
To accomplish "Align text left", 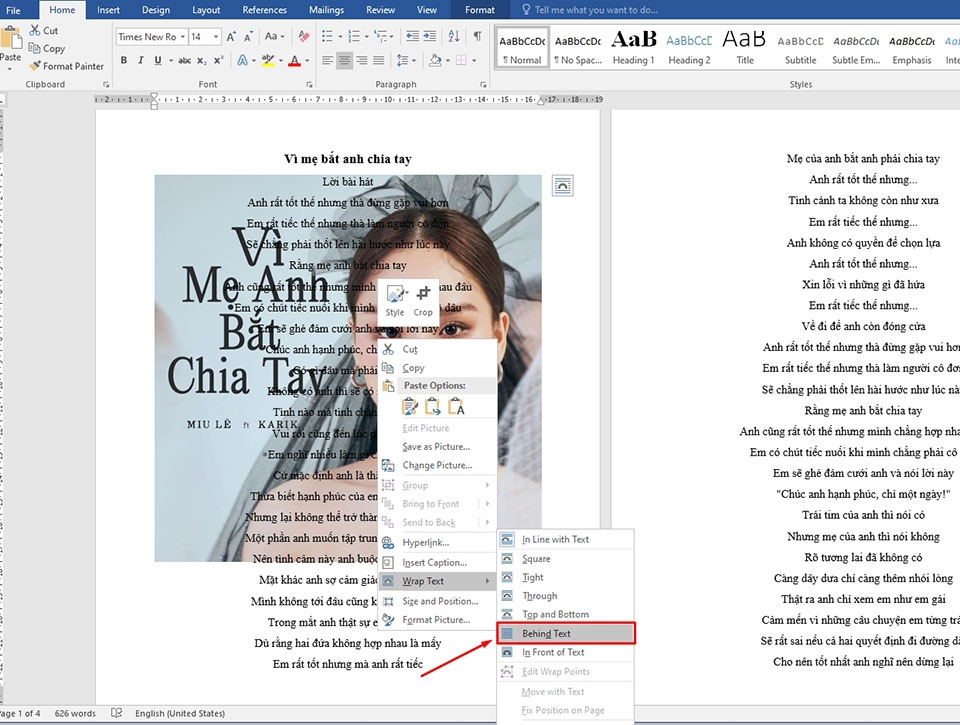I will click(x=328, y=60).
